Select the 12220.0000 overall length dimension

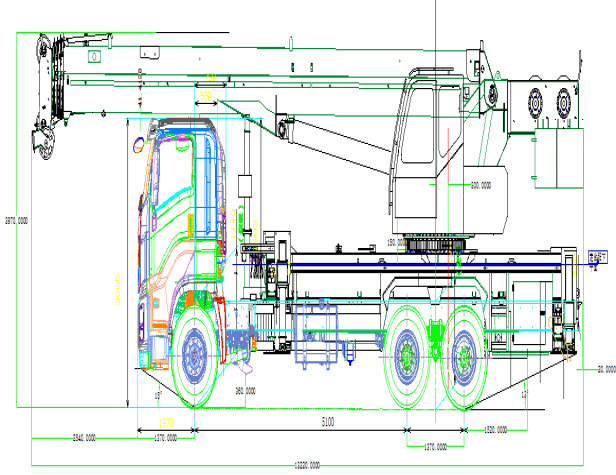307,466
